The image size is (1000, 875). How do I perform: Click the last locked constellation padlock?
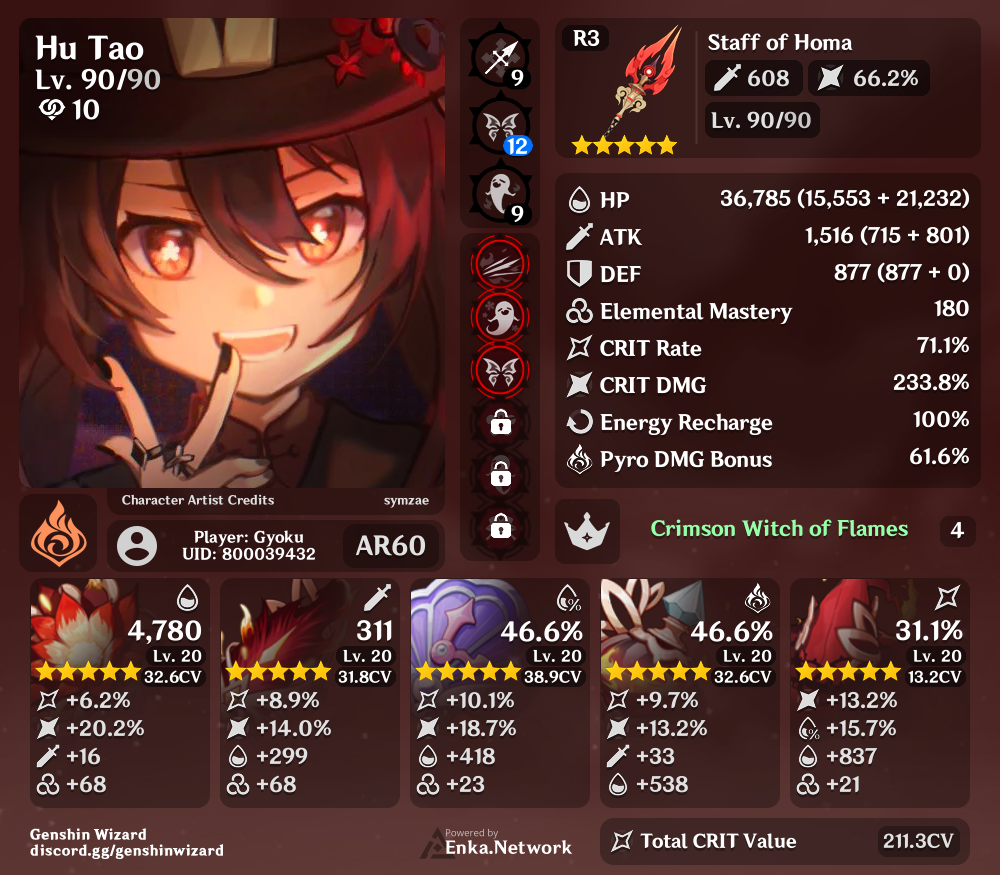click(500, 528)
